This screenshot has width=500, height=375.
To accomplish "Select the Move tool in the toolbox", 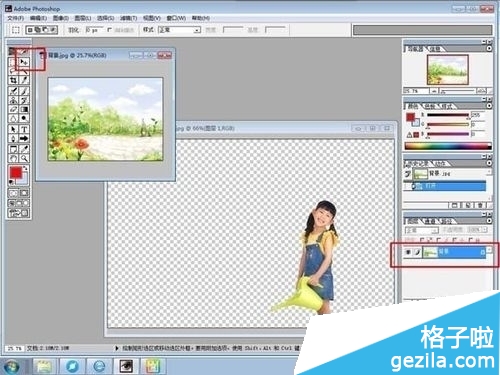I will coord(24,62).
